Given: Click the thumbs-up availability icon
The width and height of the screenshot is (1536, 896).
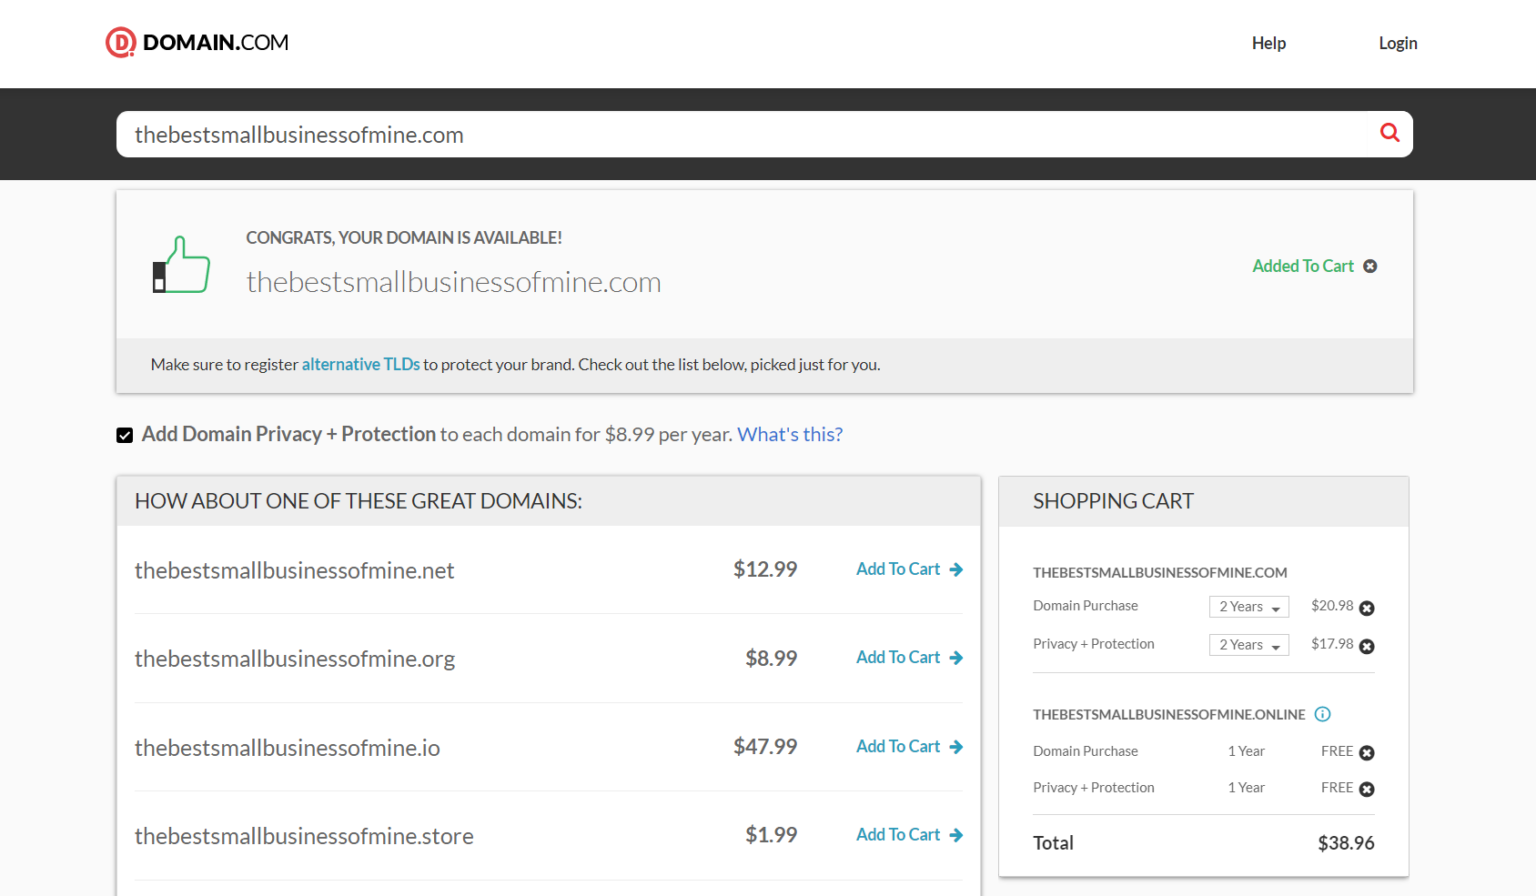Looking at the screenshot, I should pyautogui.click(x=180, y=263).
